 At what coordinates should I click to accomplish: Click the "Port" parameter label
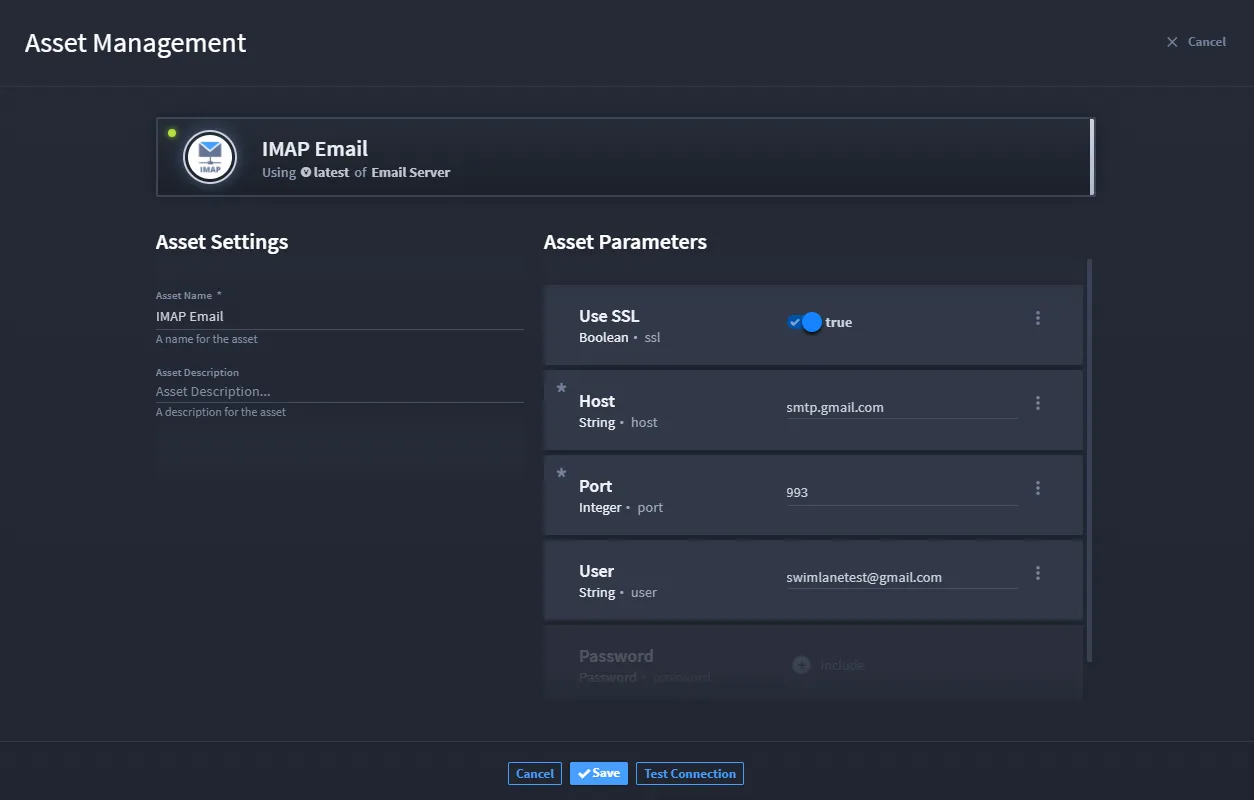point(596,486)
